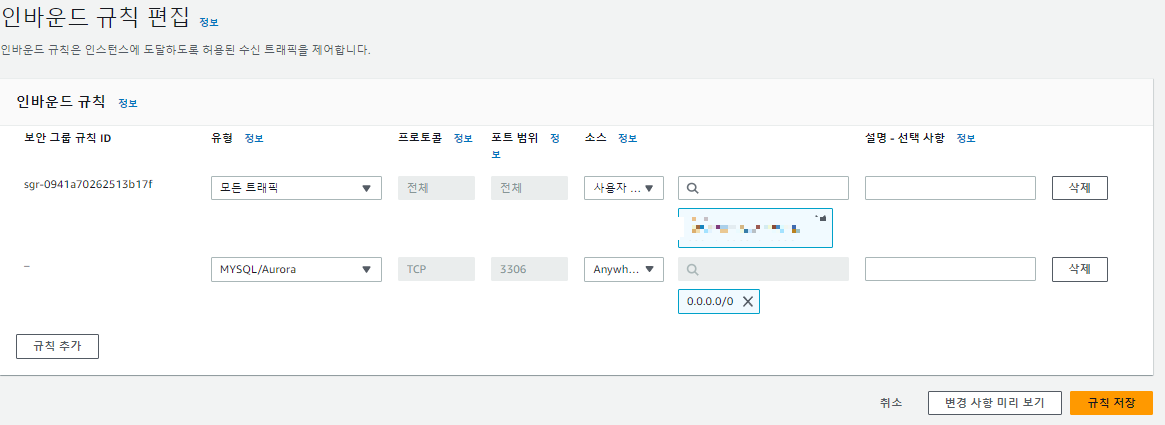
Task: Click 취소 to cancel editing
Action: point(891,403)
